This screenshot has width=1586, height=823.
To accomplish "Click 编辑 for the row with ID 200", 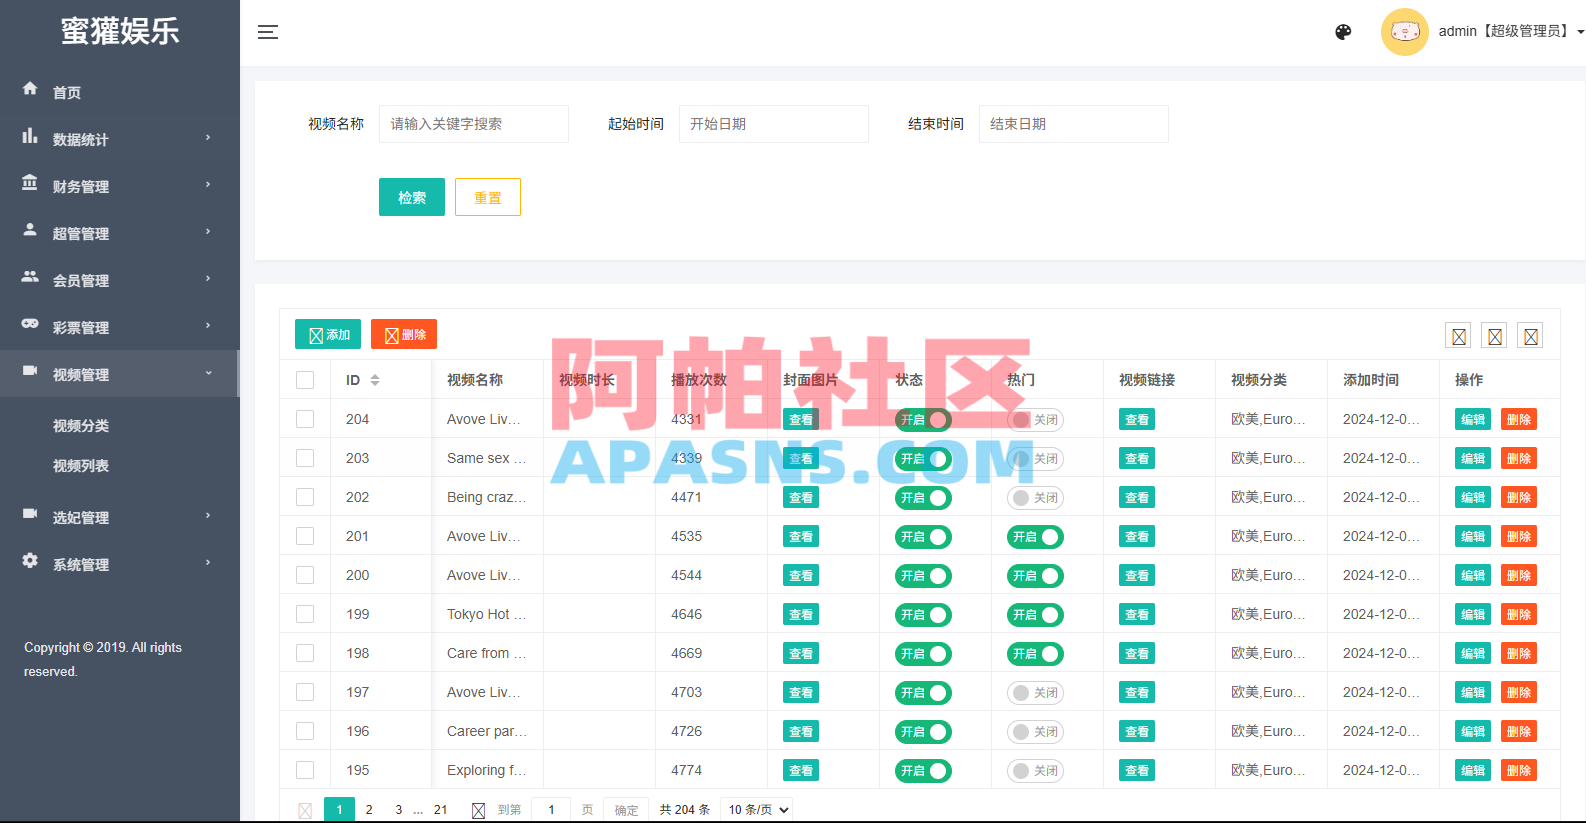I will [1473, 576].
